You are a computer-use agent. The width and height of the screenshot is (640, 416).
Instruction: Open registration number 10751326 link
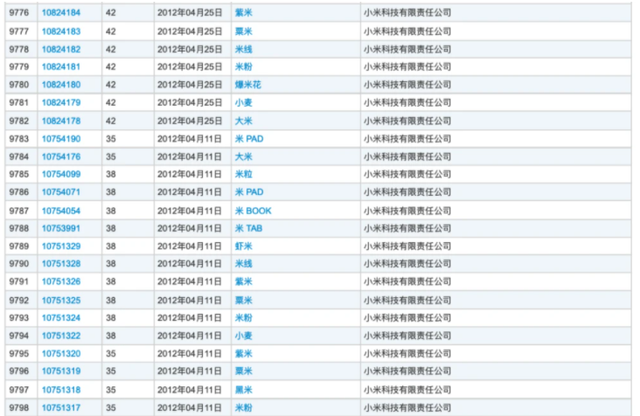(x=61, y=282)
